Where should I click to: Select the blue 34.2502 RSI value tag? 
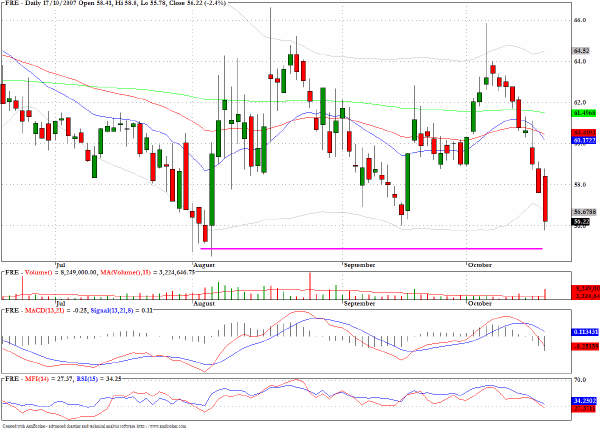[x=584, y=401]
